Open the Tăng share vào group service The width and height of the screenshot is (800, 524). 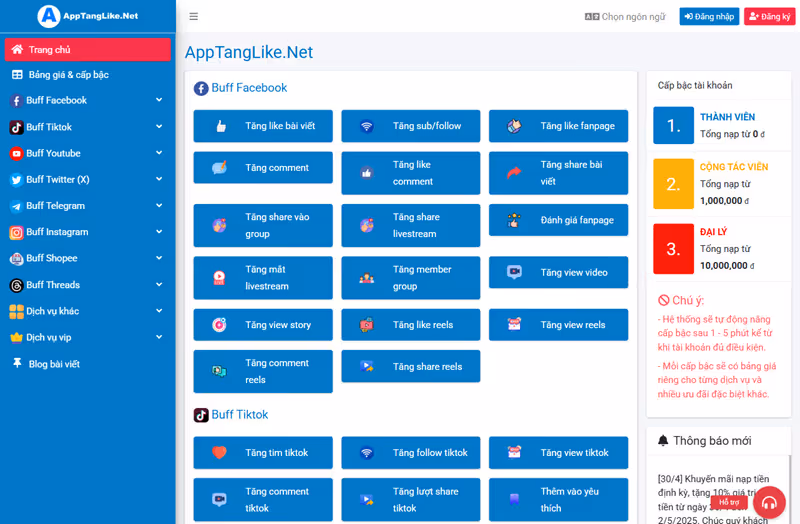(263, 226)
